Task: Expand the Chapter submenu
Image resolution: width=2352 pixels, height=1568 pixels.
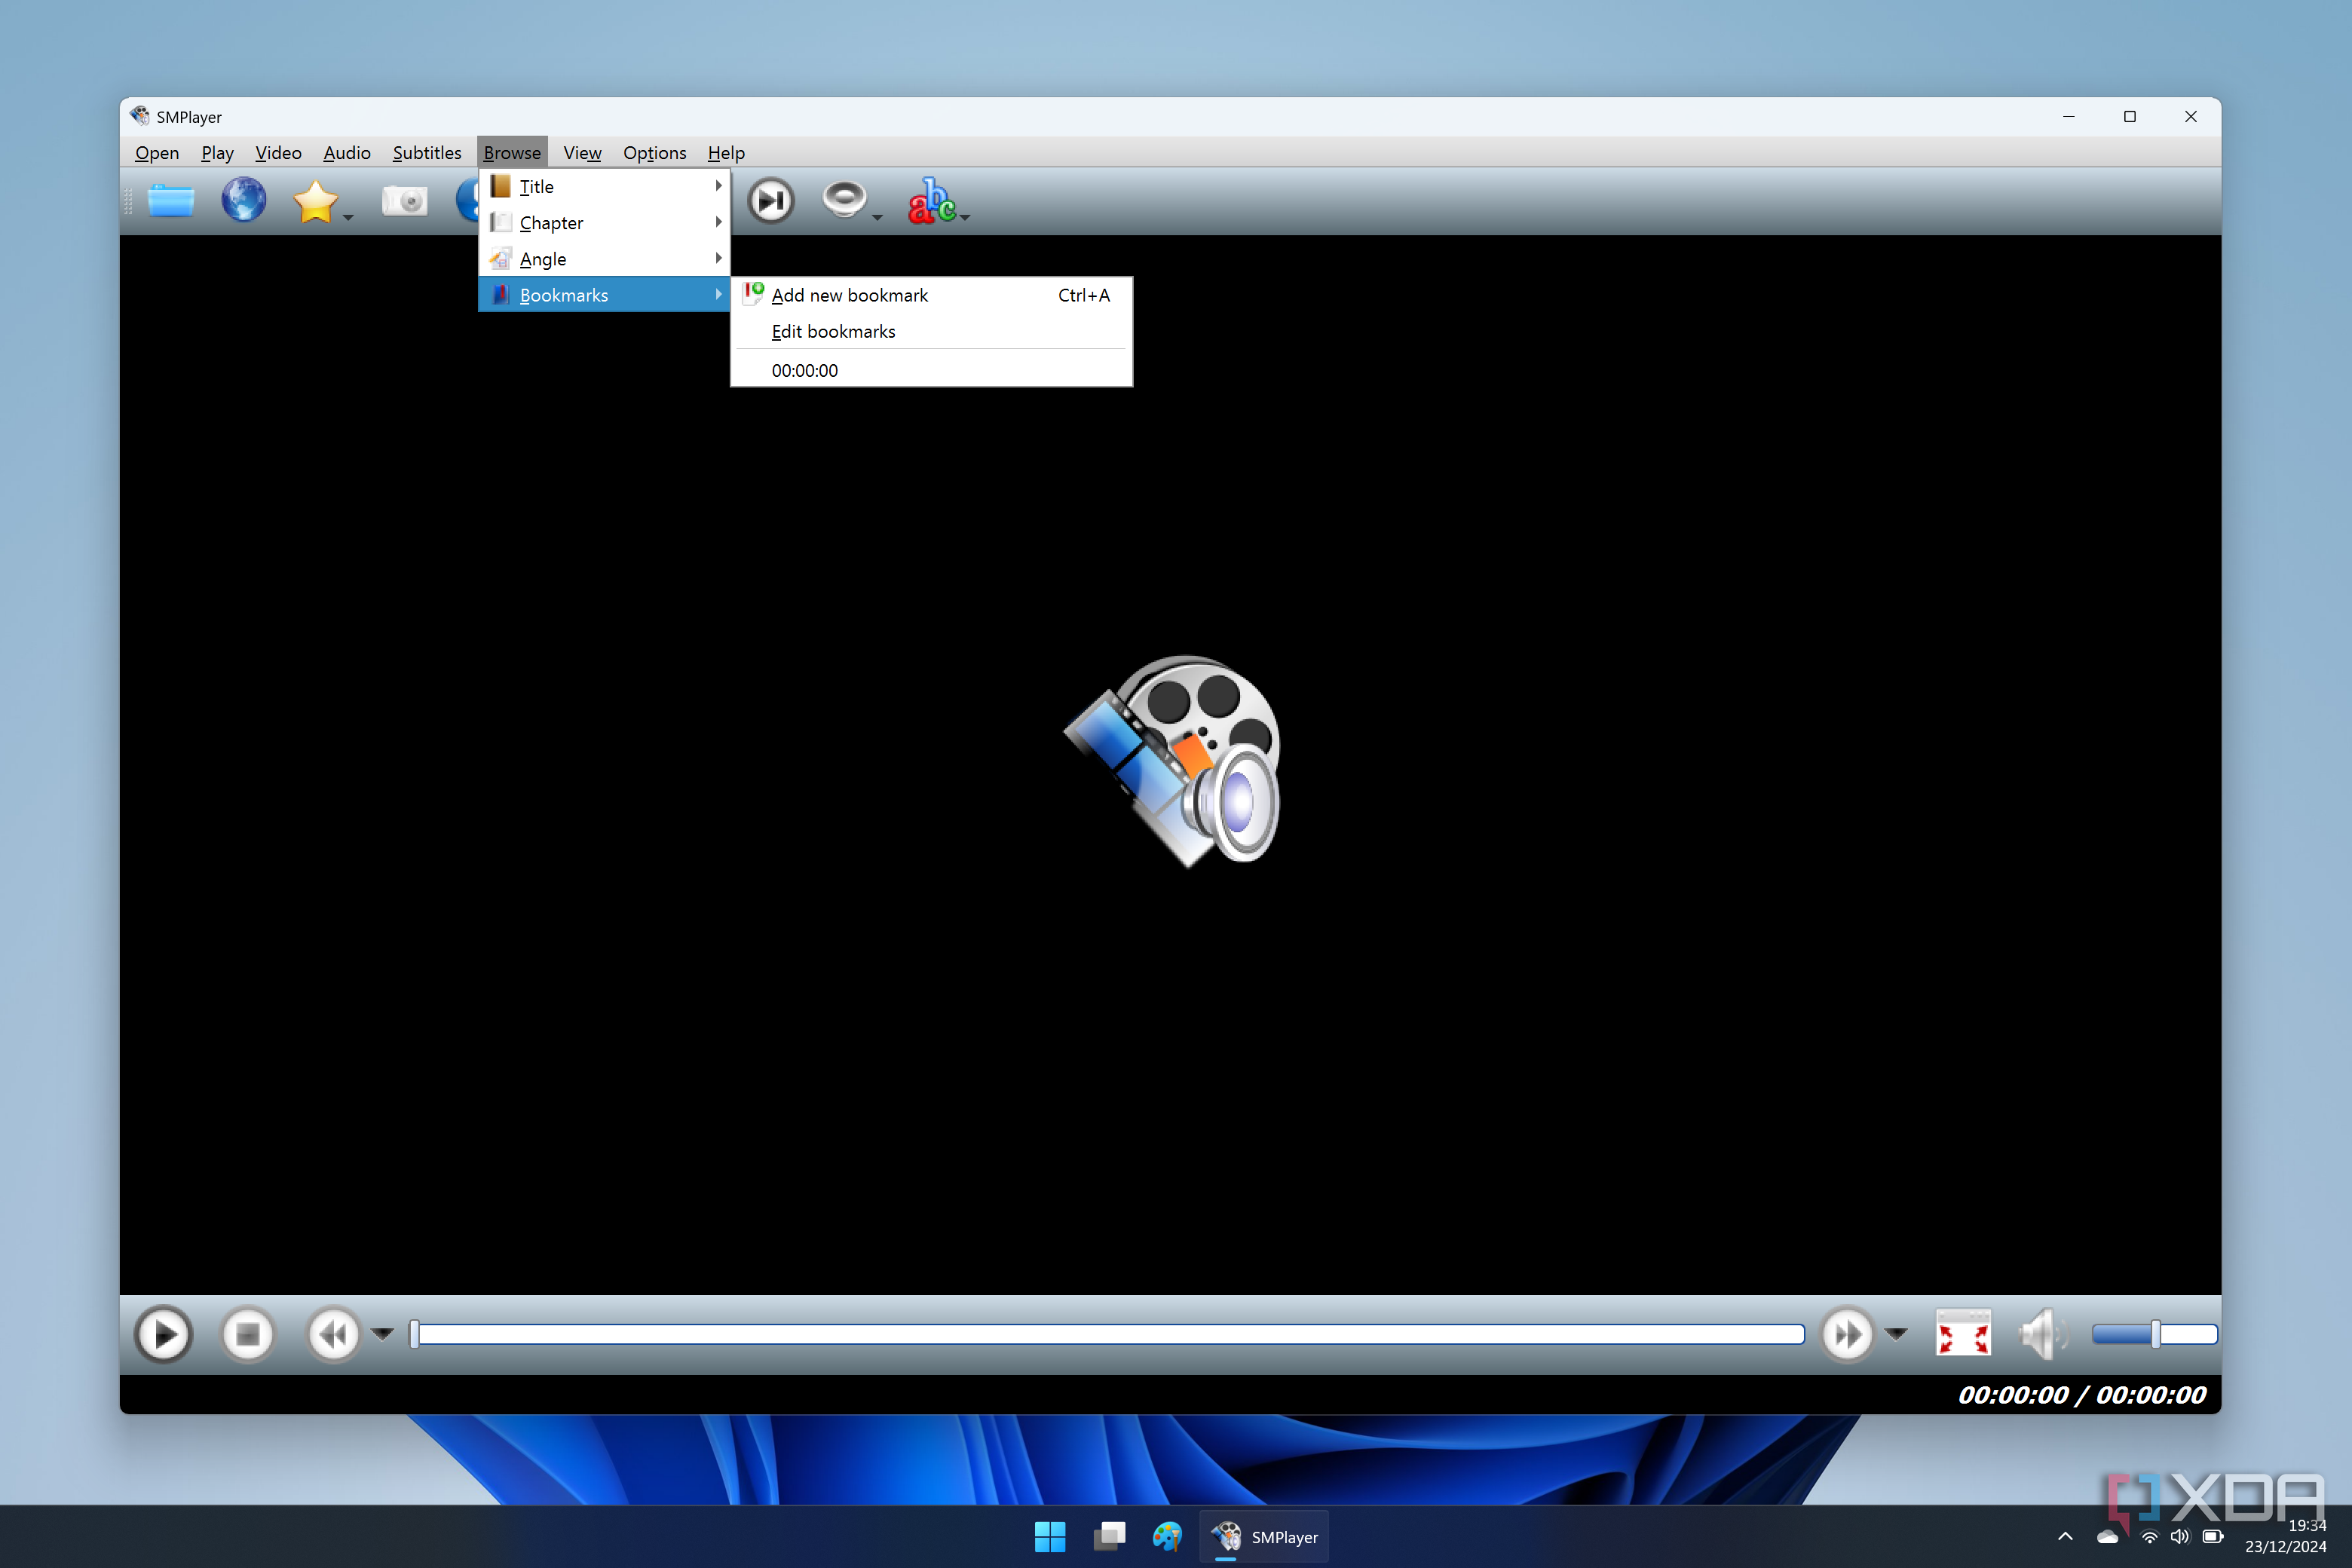Action: (x=605, y=223)
